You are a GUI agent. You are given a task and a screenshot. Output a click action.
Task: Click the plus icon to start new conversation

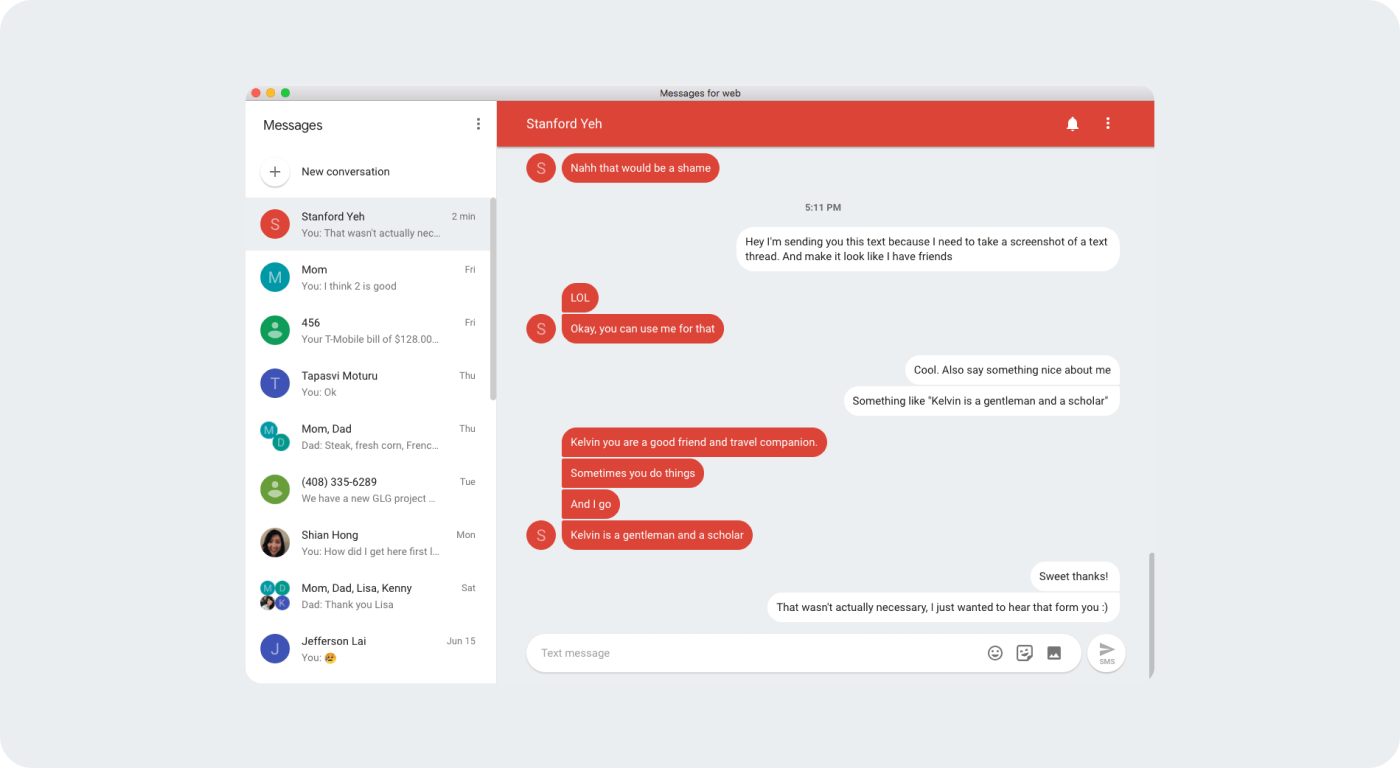(275, 171)
